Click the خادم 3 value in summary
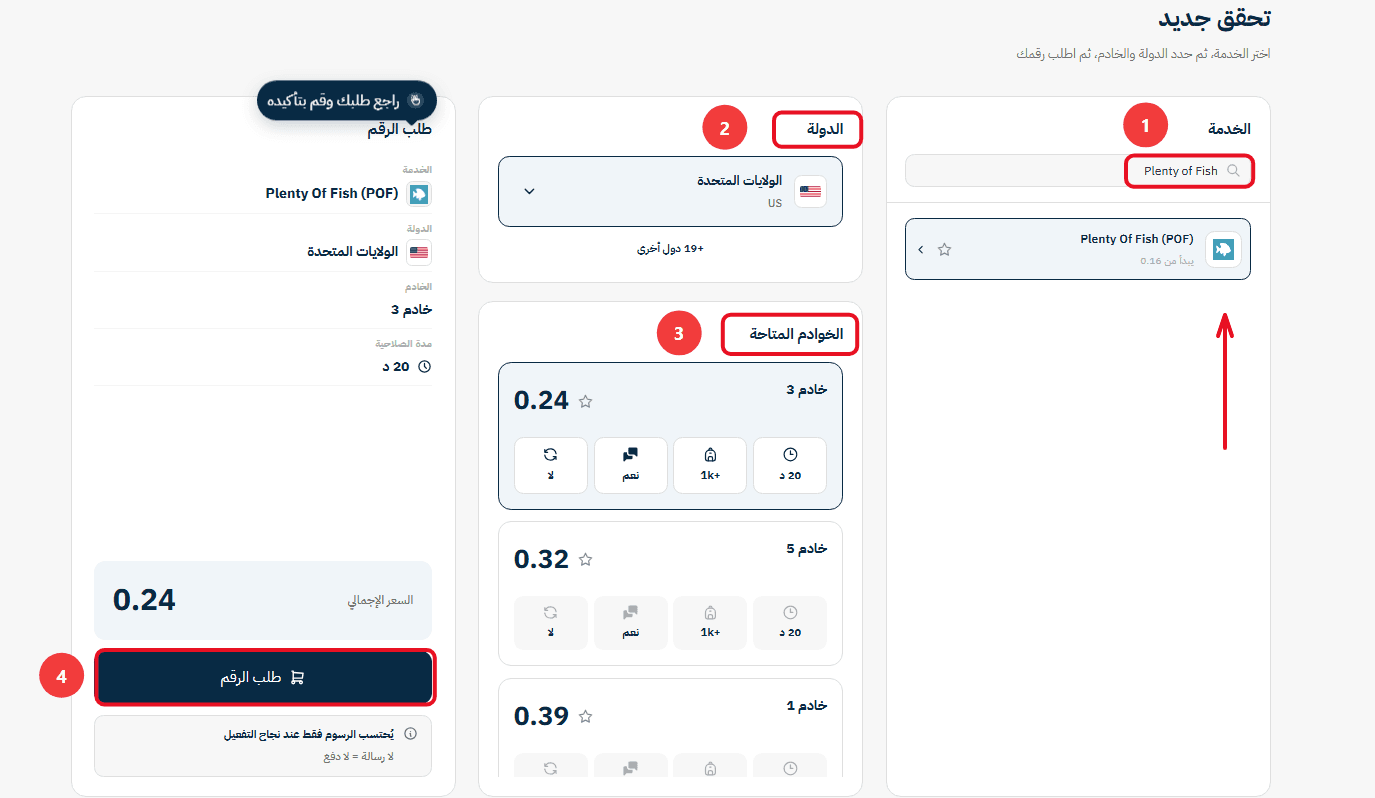This screenshot has width=1375, height=798. (411, 309)
